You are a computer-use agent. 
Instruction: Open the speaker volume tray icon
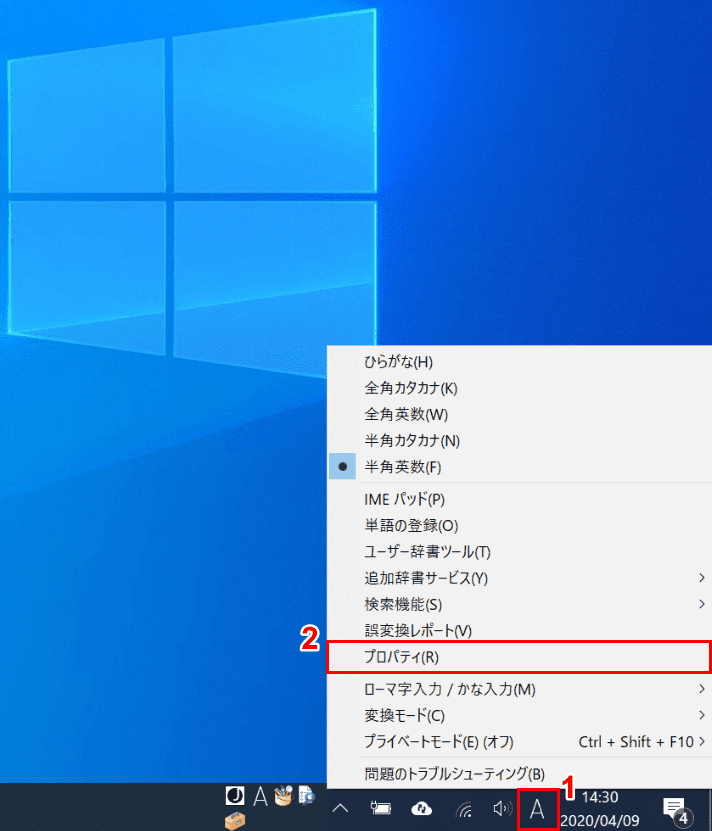pyautogui.click(x=502, y=809)
